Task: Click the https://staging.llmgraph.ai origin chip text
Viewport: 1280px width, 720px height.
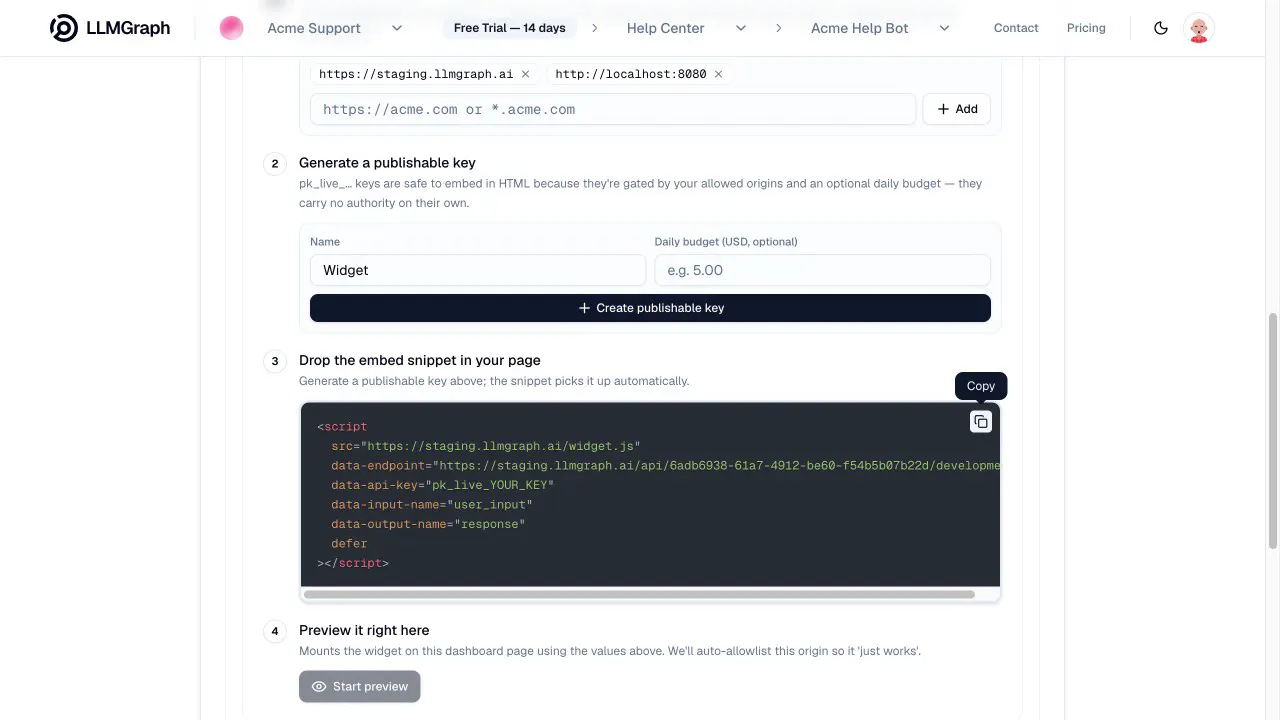Action: [x=416, y=74]
